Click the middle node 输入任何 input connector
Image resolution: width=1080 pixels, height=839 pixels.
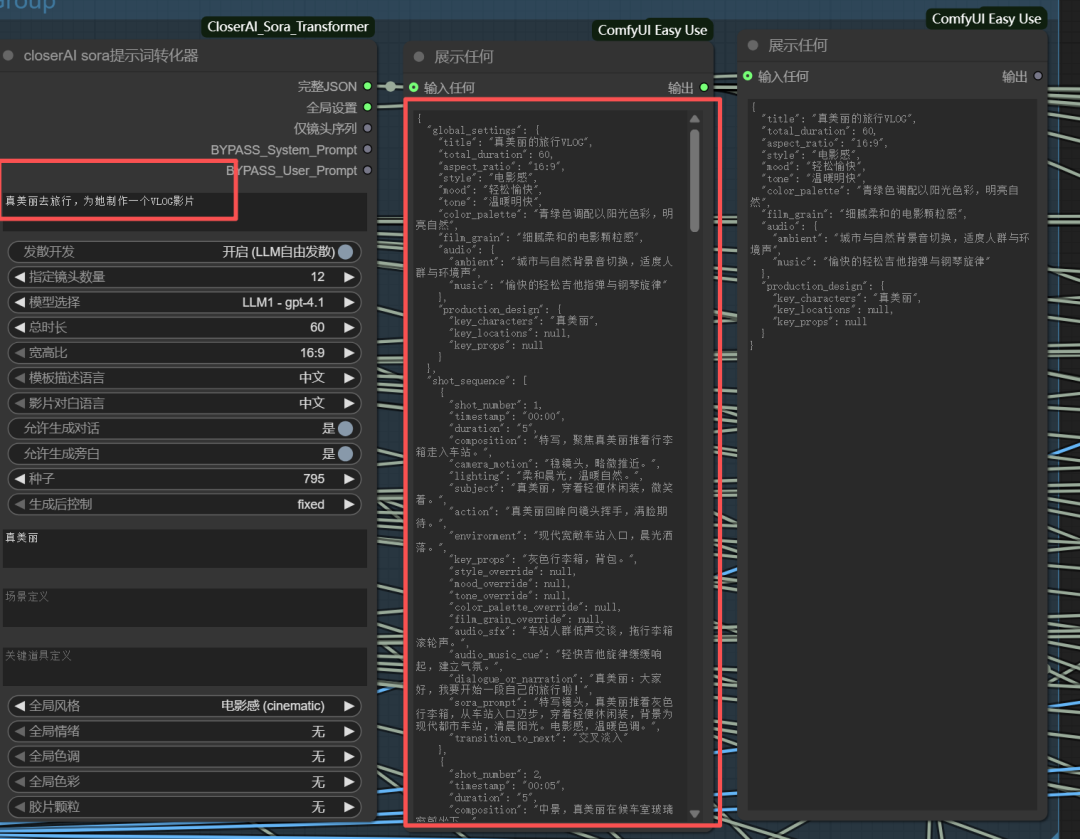pos(413,87)
